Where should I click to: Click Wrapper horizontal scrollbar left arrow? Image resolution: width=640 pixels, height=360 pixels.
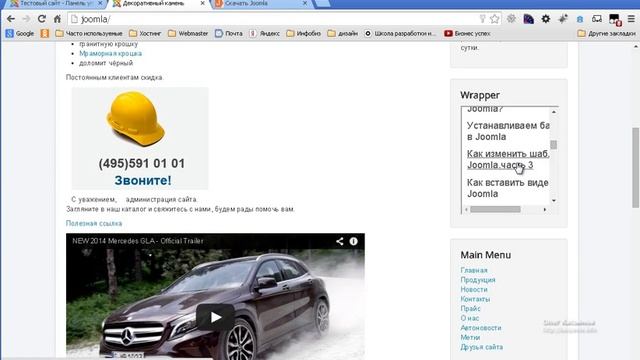point(467,209)
